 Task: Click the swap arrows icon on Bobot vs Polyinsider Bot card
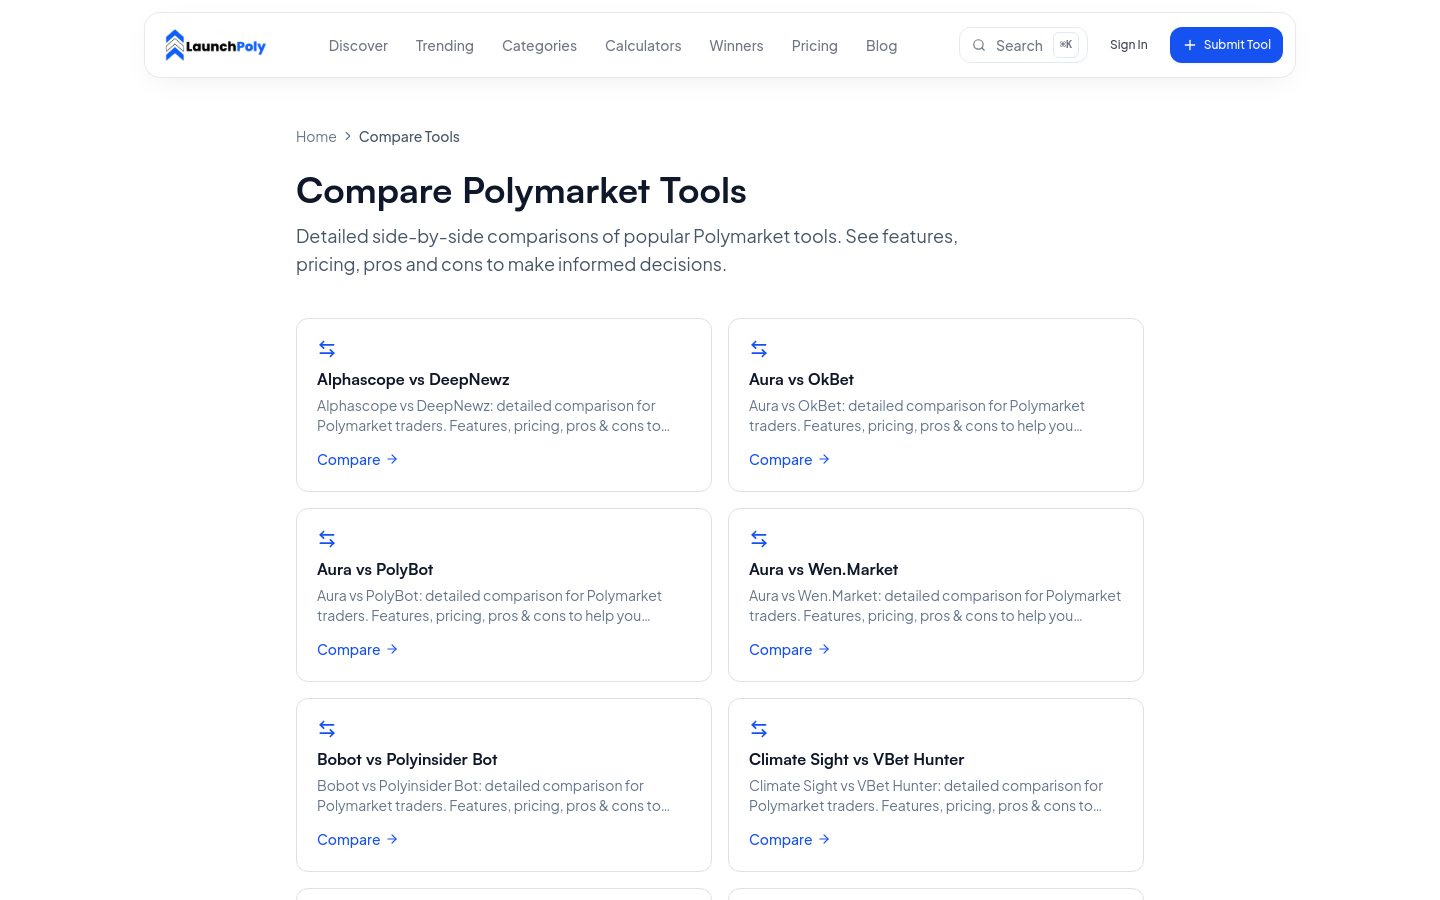coord(327,729)
